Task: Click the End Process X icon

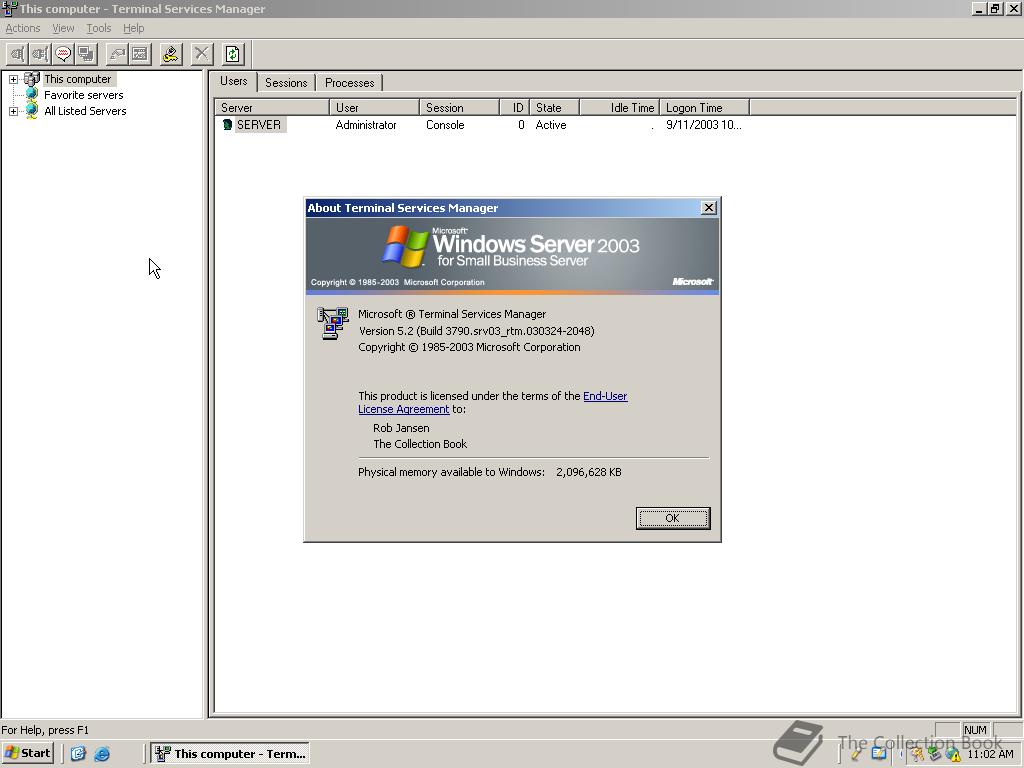Action: coord(202,54)
